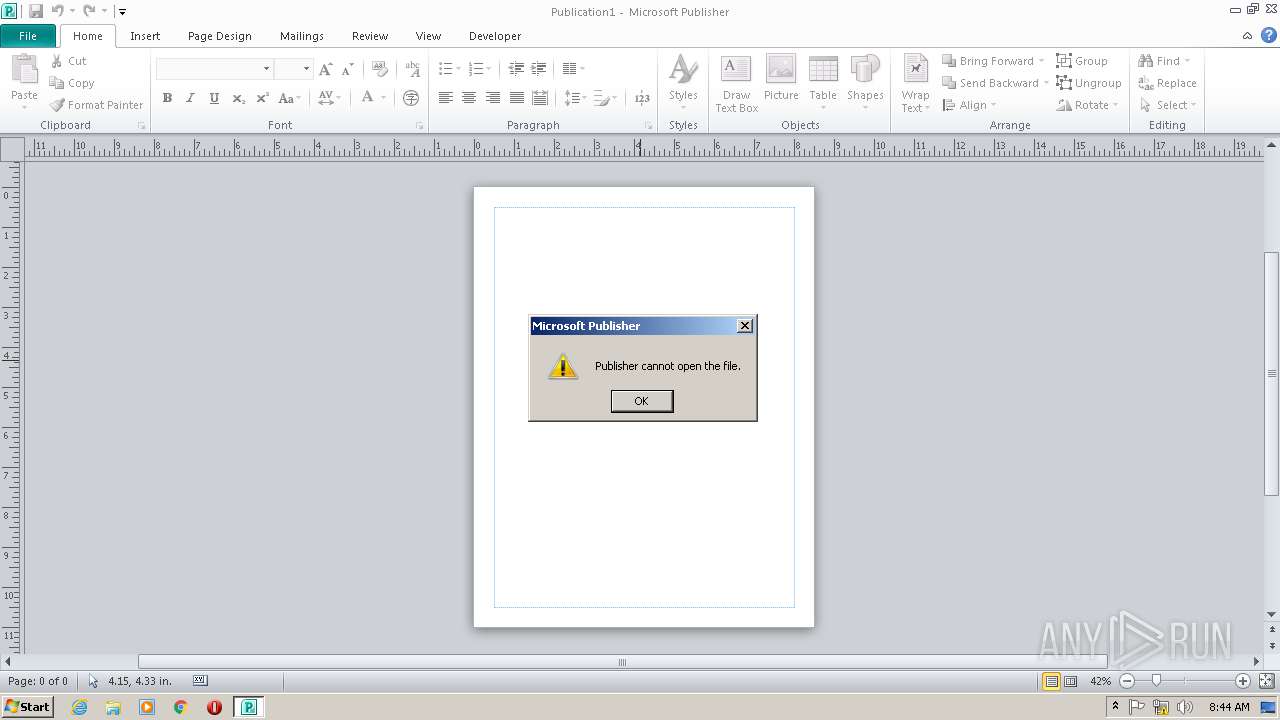Click the Copy command
The width and height of the screenshot is (1280, 720).
pos(72,83)
